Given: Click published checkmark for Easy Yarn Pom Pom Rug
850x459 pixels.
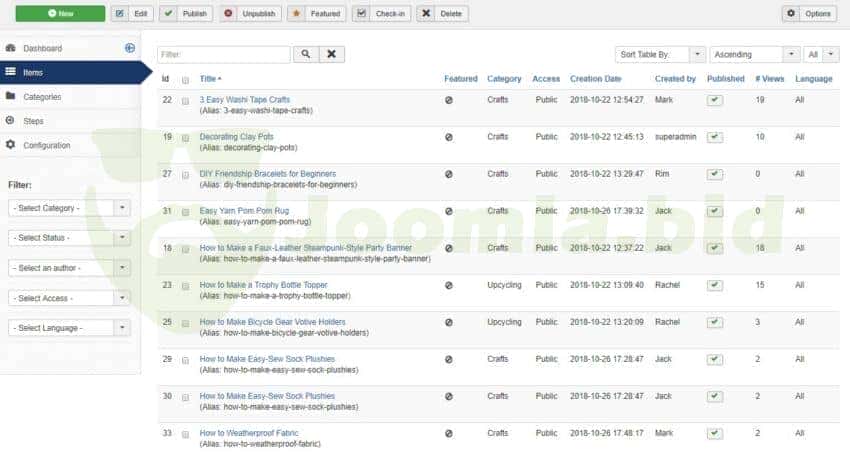Looking at the screenshot, I should [x=714, y=211].
